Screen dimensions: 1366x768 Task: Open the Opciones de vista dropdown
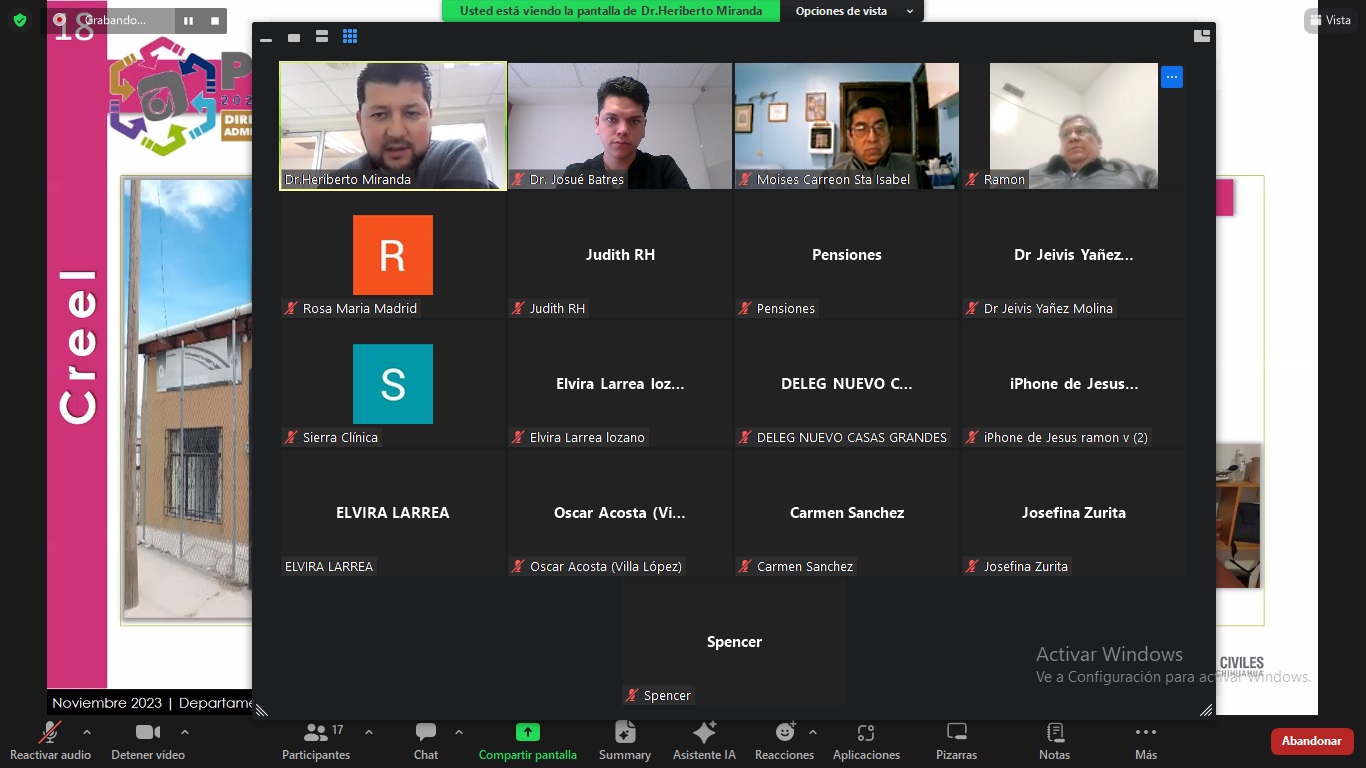click(854, 11)
